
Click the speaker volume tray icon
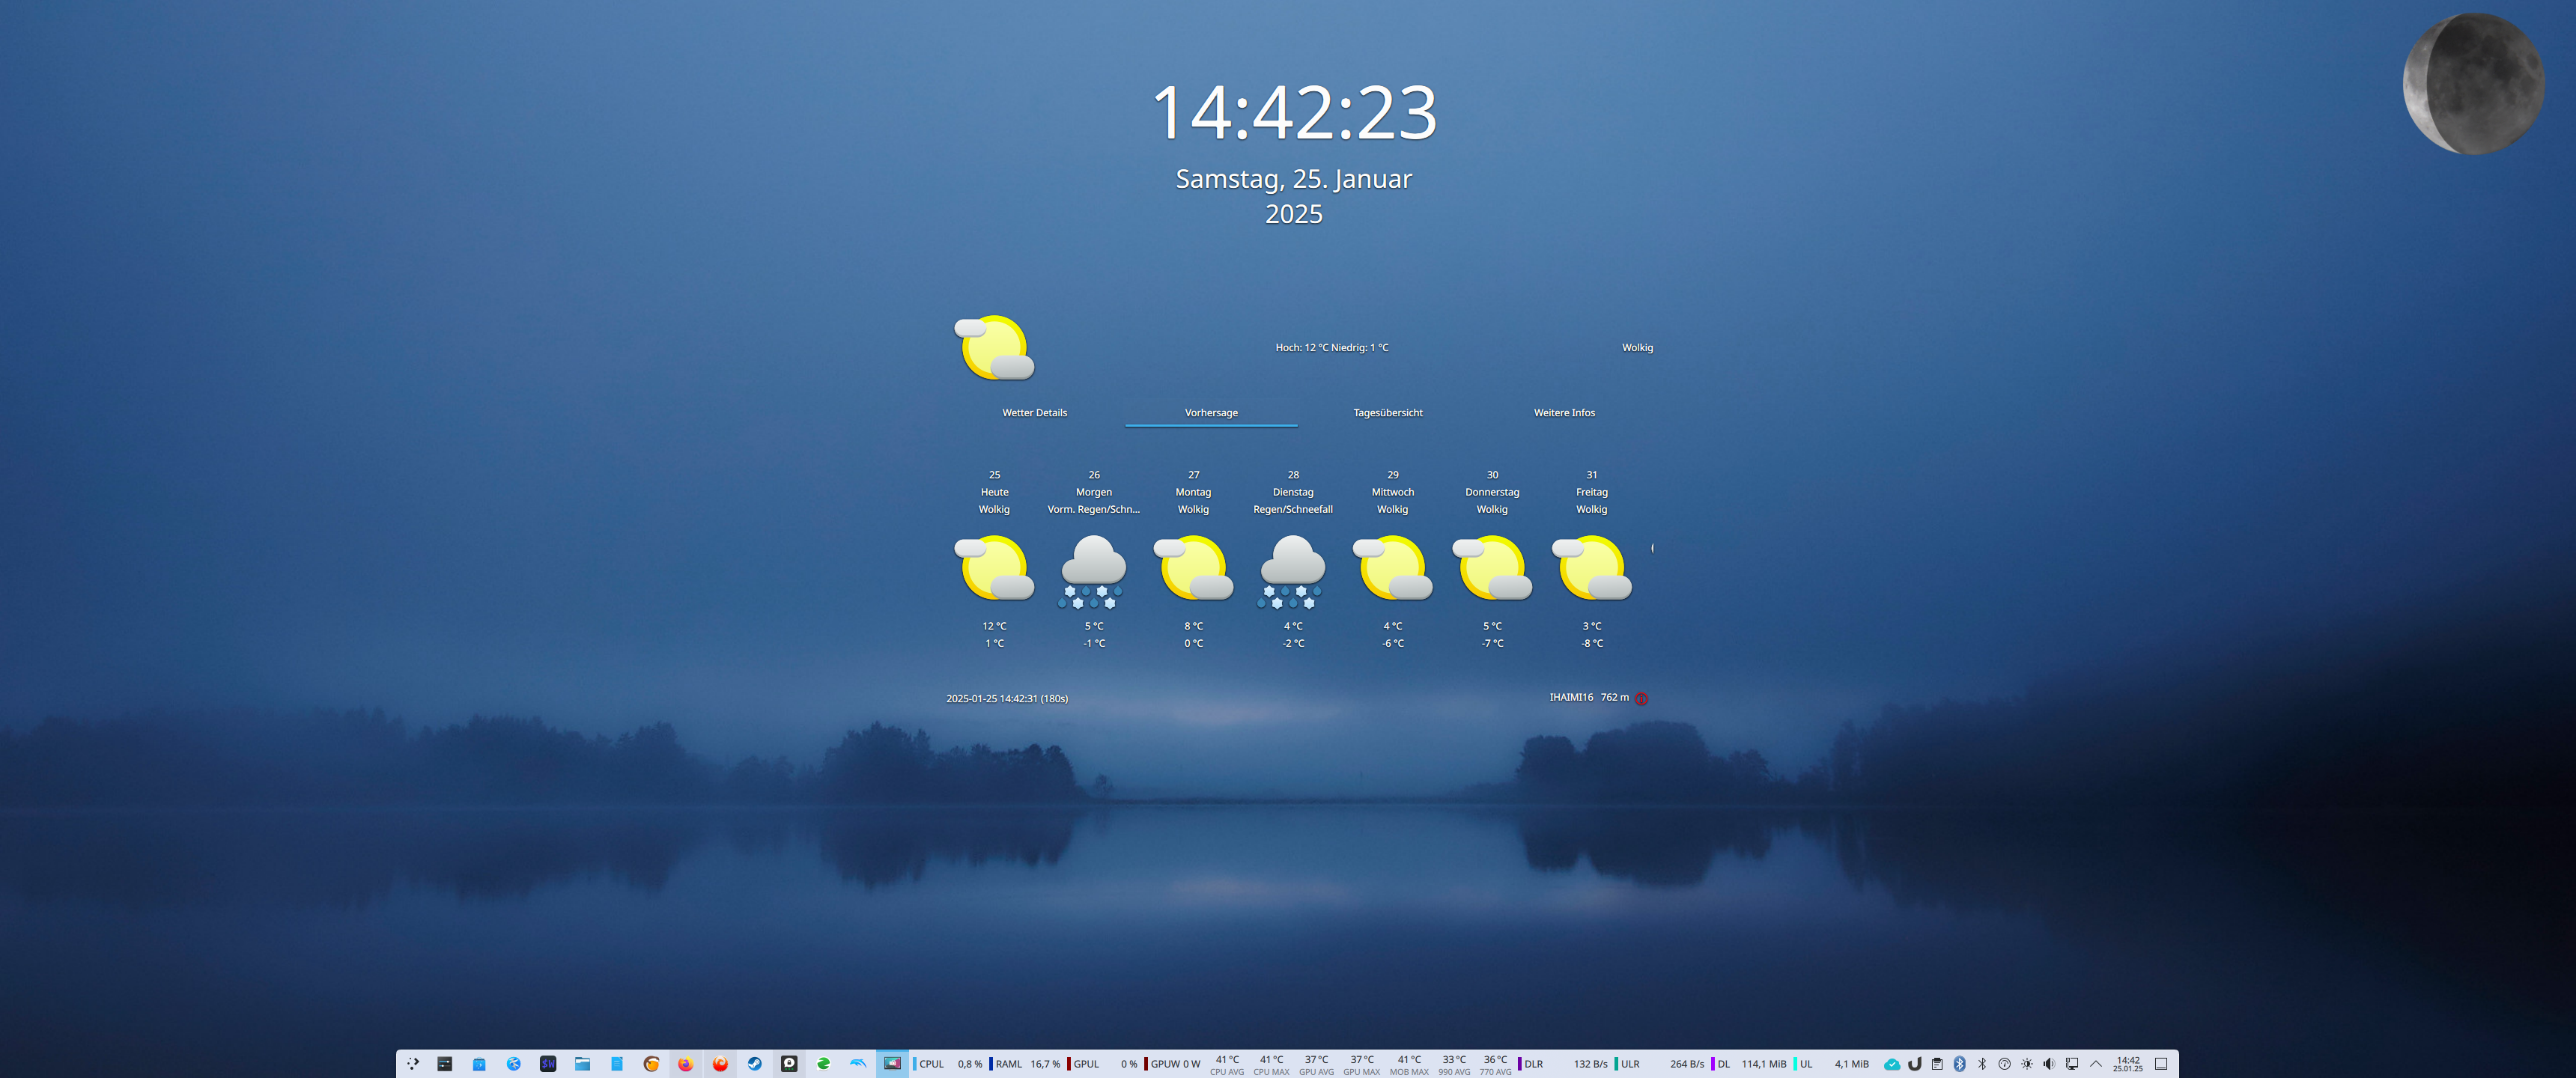coord(2049,1064)
